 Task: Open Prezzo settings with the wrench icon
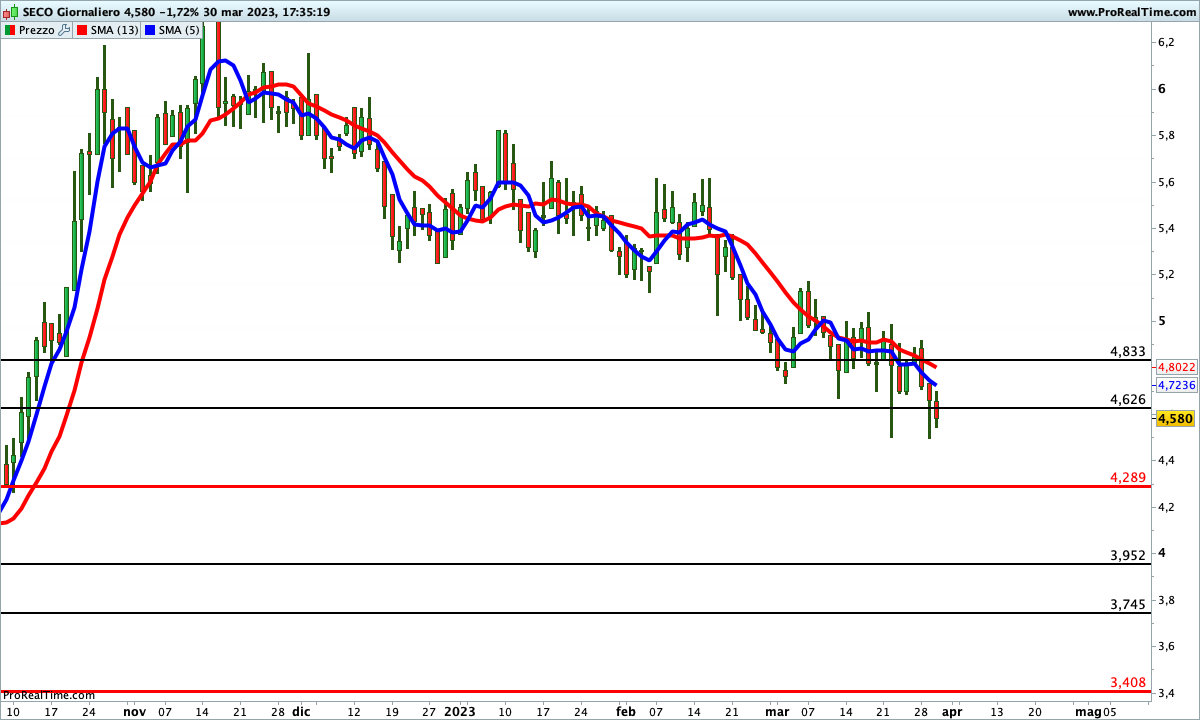[64, 30]
